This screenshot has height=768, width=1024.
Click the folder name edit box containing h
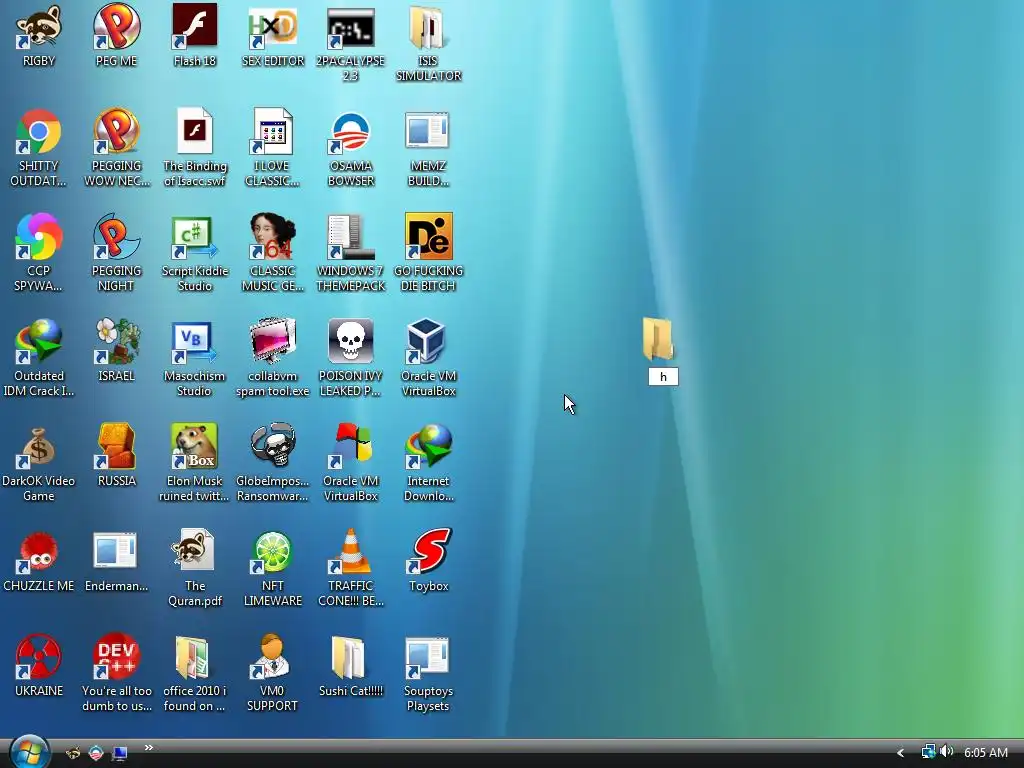pyautogui.click(x=664, y=377)
